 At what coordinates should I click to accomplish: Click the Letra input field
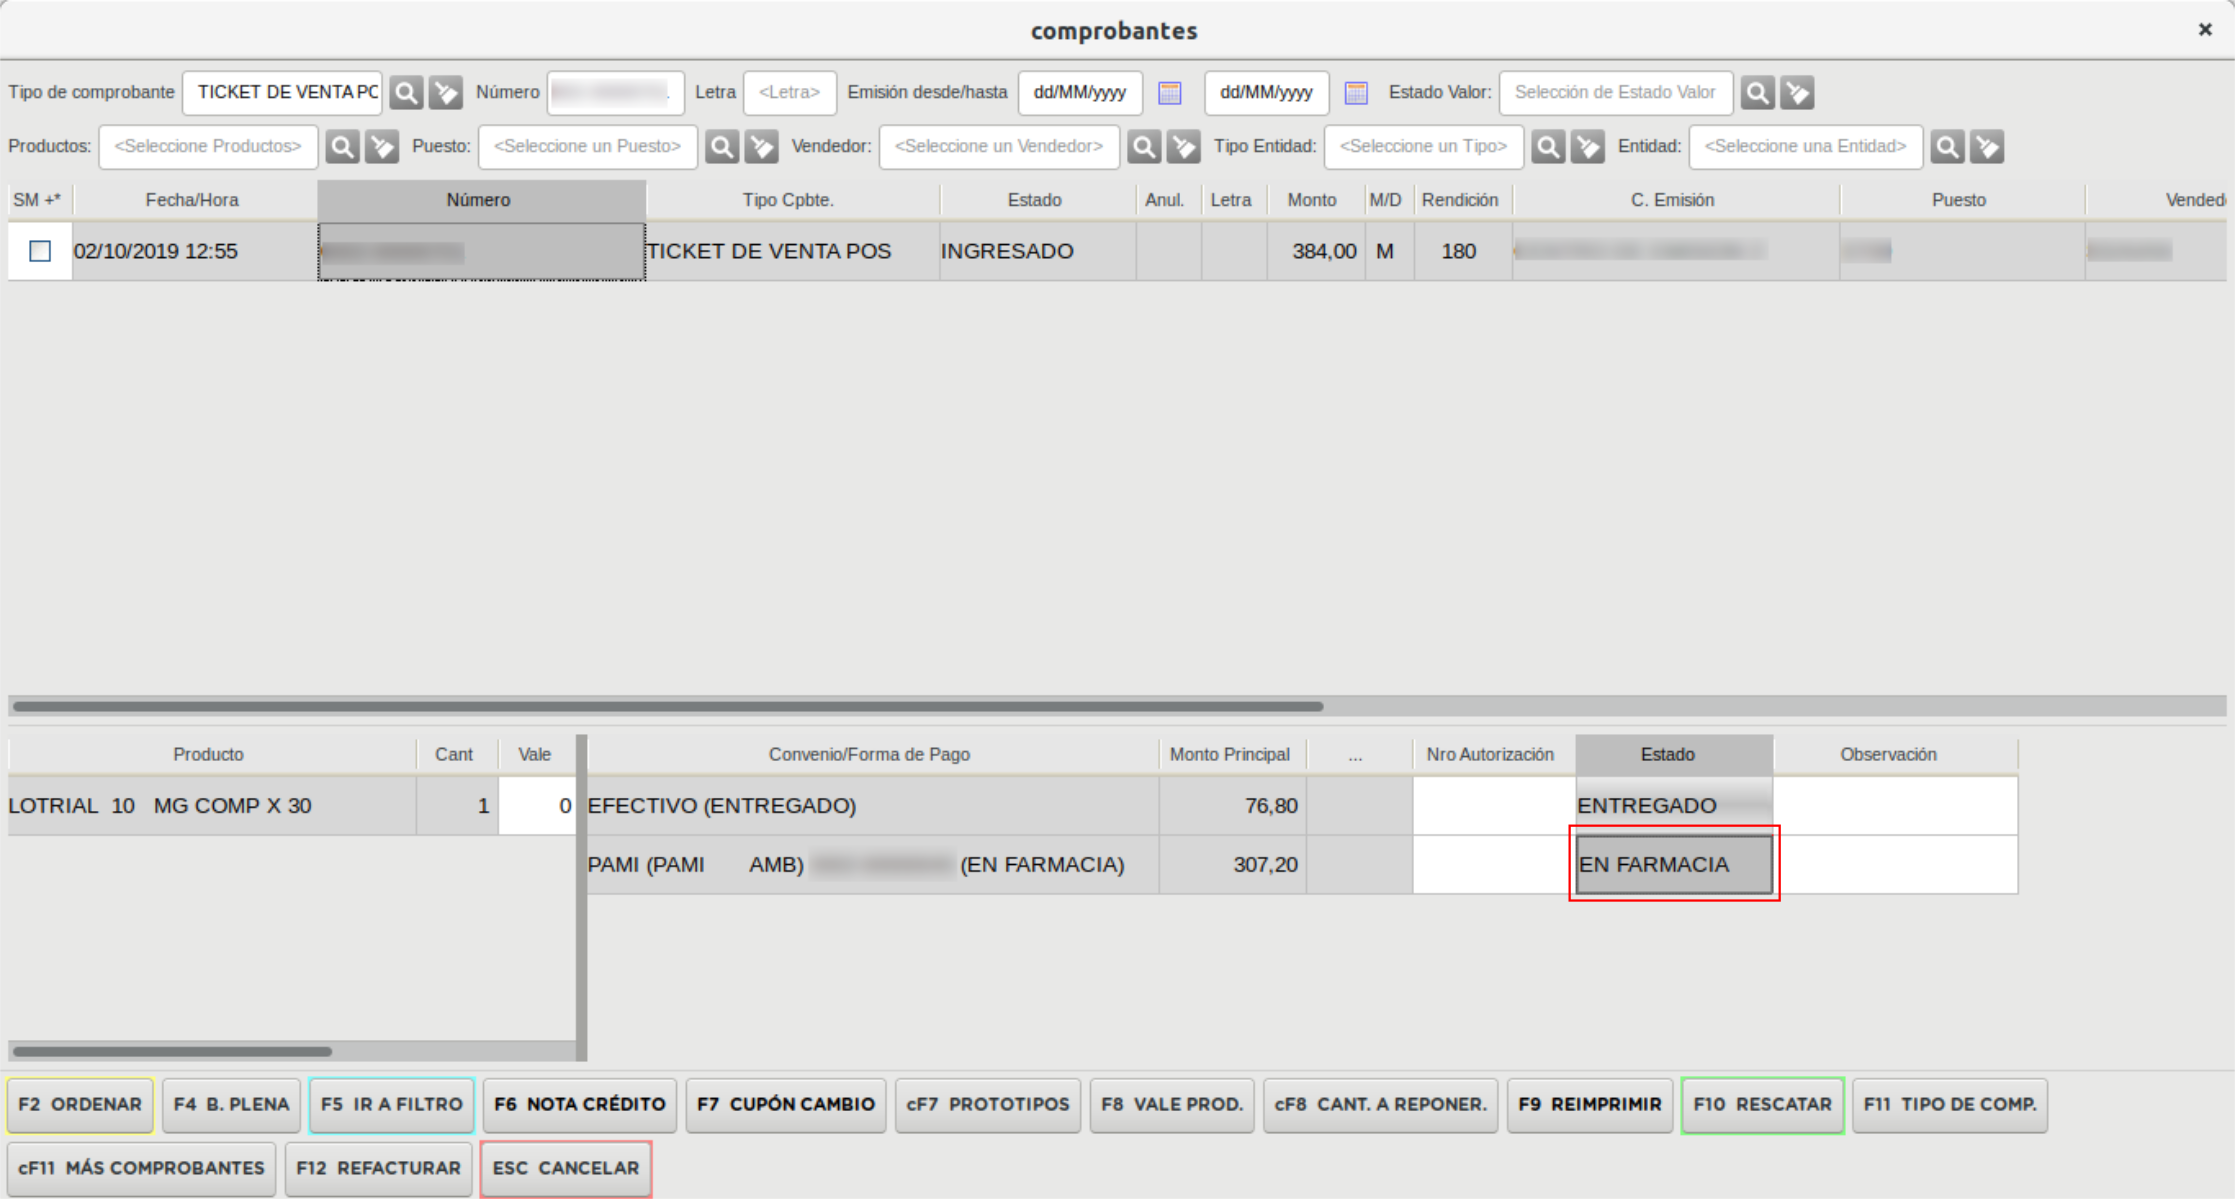pyautogui.click(x=790, y=93)
